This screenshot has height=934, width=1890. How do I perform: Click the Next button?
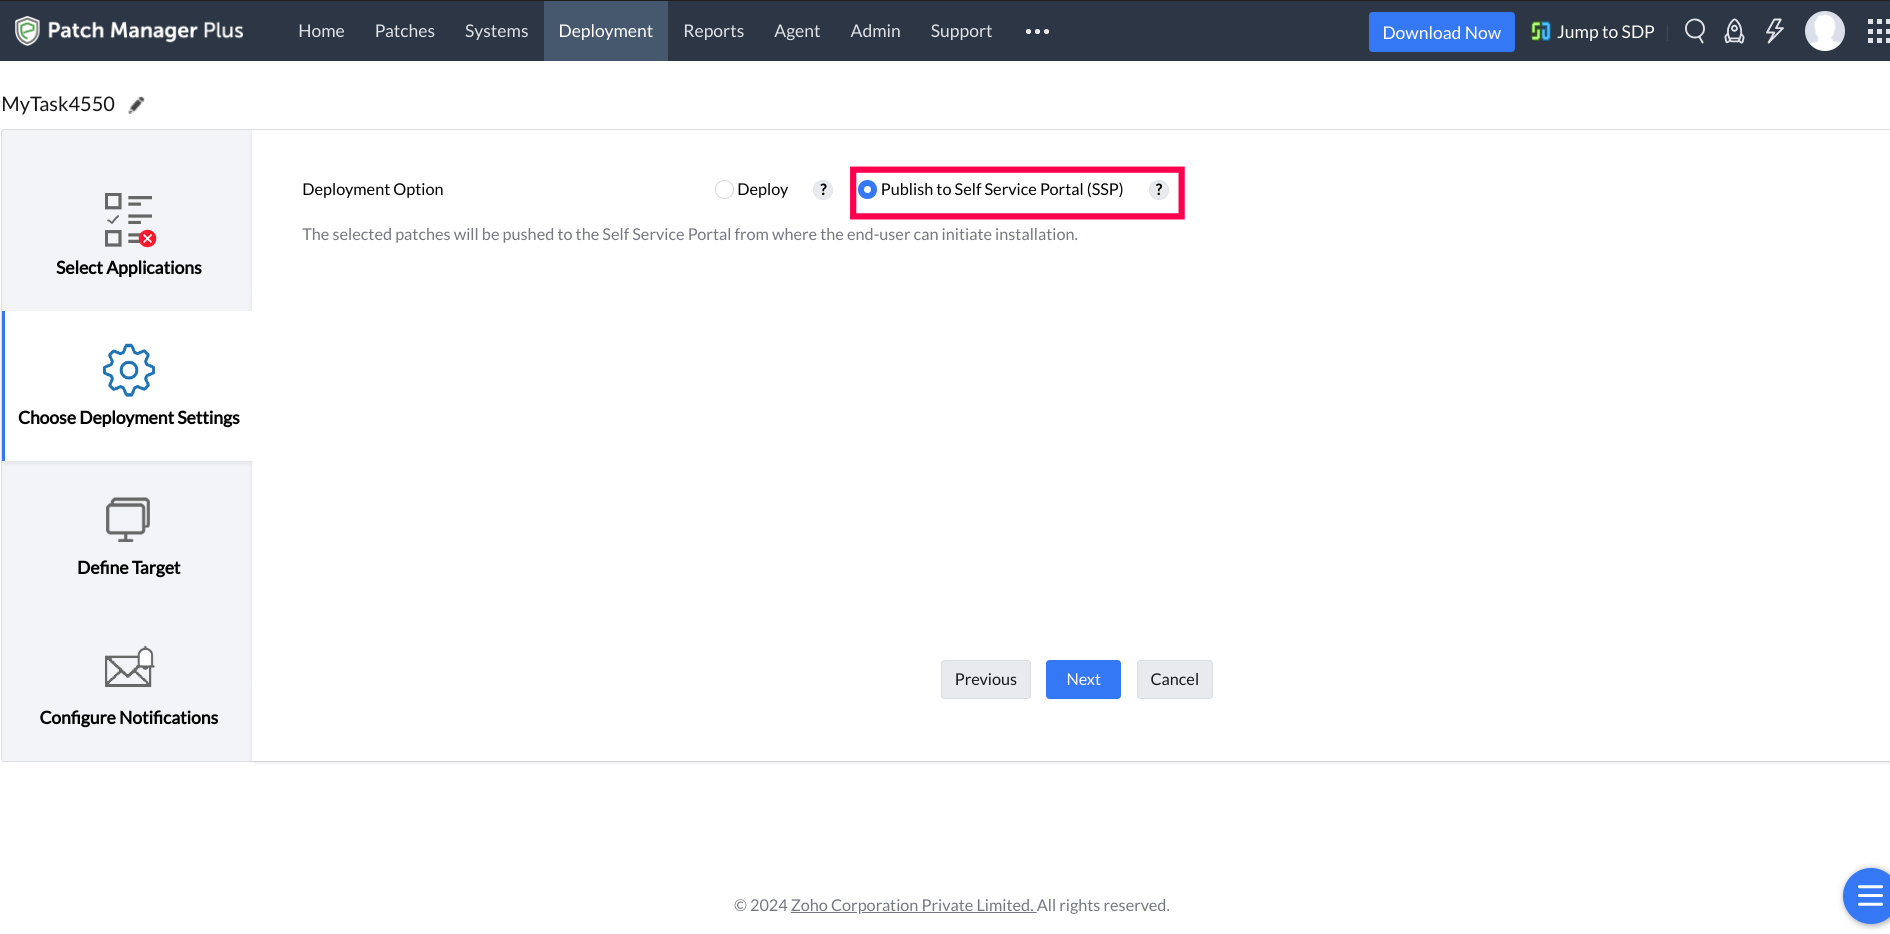click(x=1083, y=680)
